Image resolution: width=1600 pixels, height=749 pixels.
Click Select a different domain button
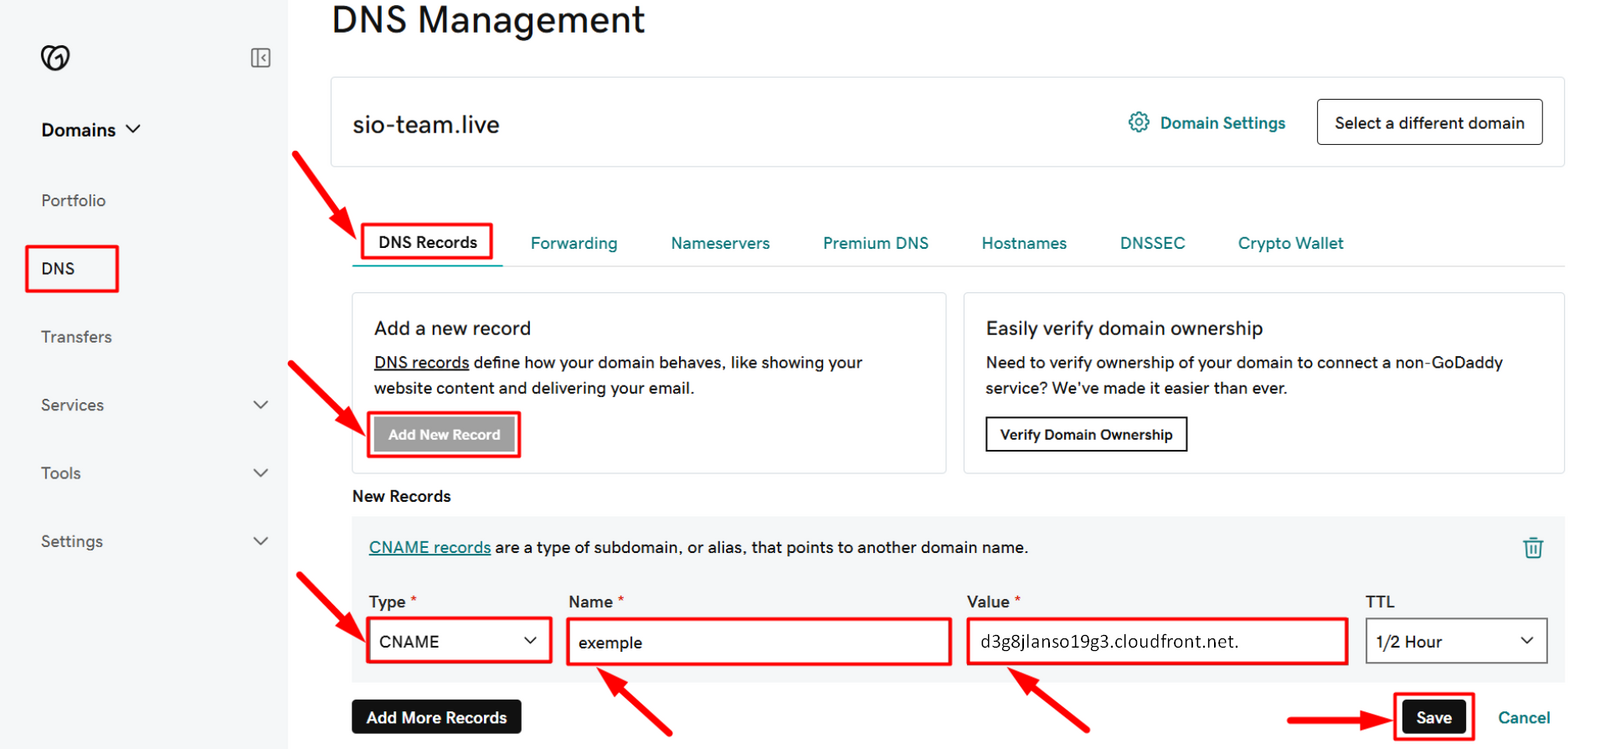[1429, 122]
